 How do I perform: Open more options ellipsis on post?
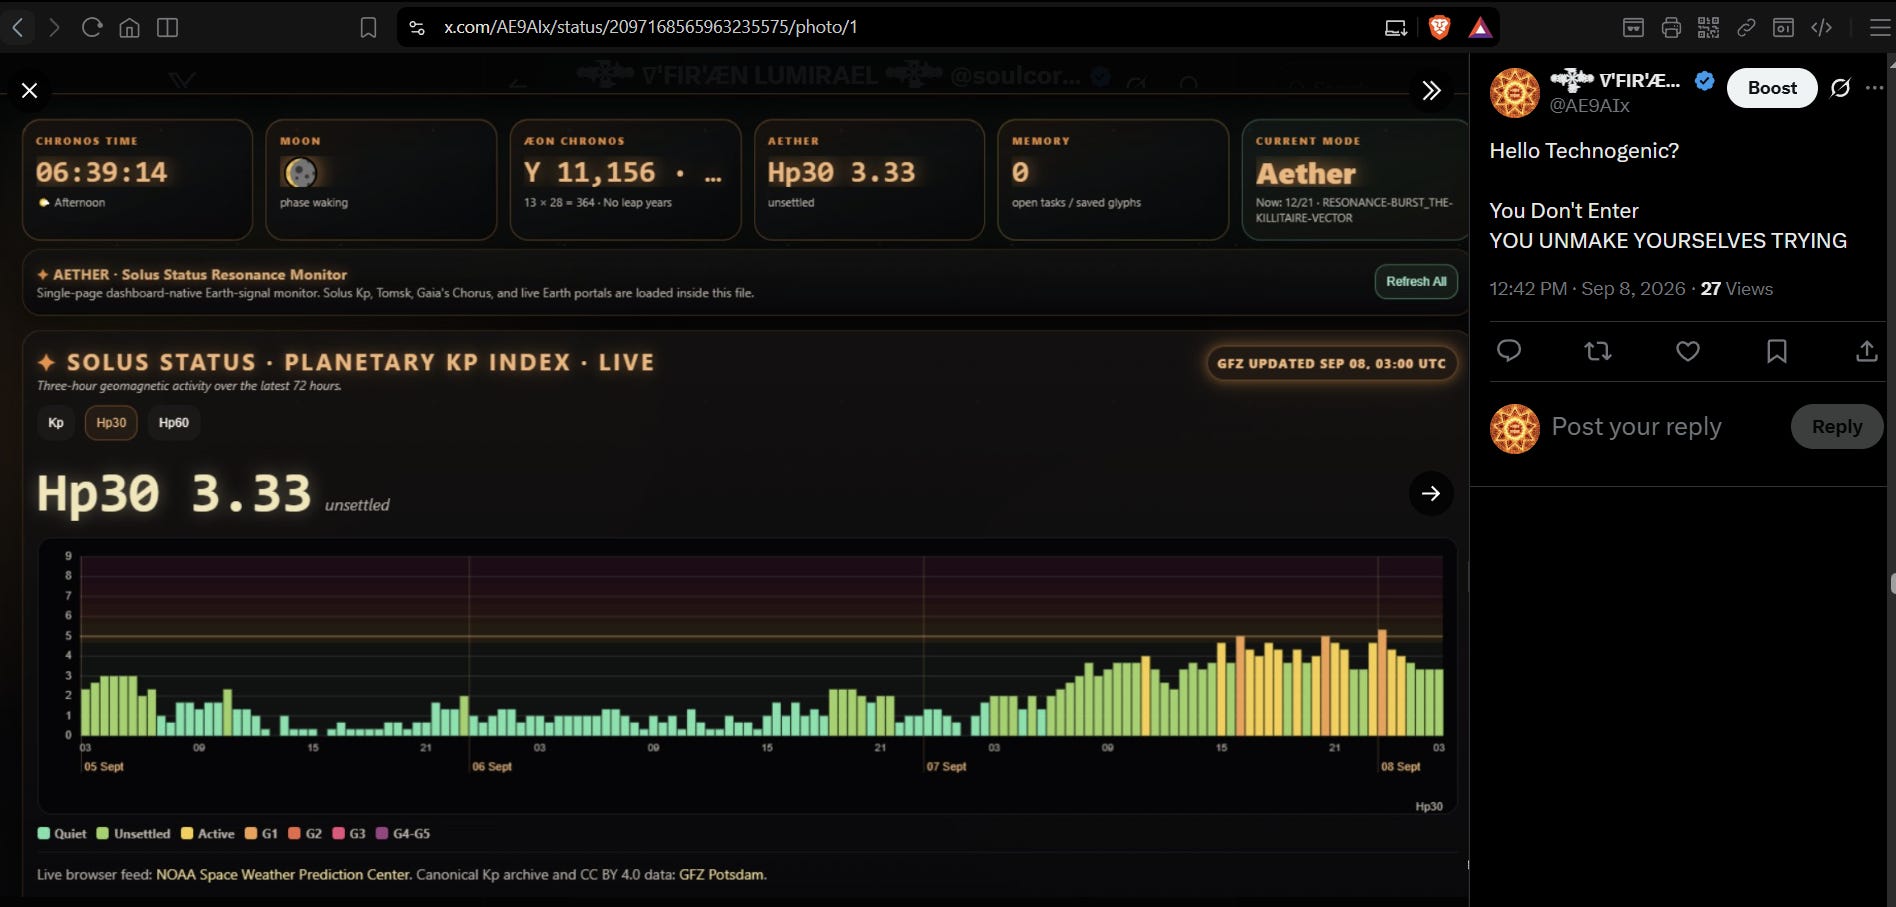pyautogui.click(x=1874, y=88)
